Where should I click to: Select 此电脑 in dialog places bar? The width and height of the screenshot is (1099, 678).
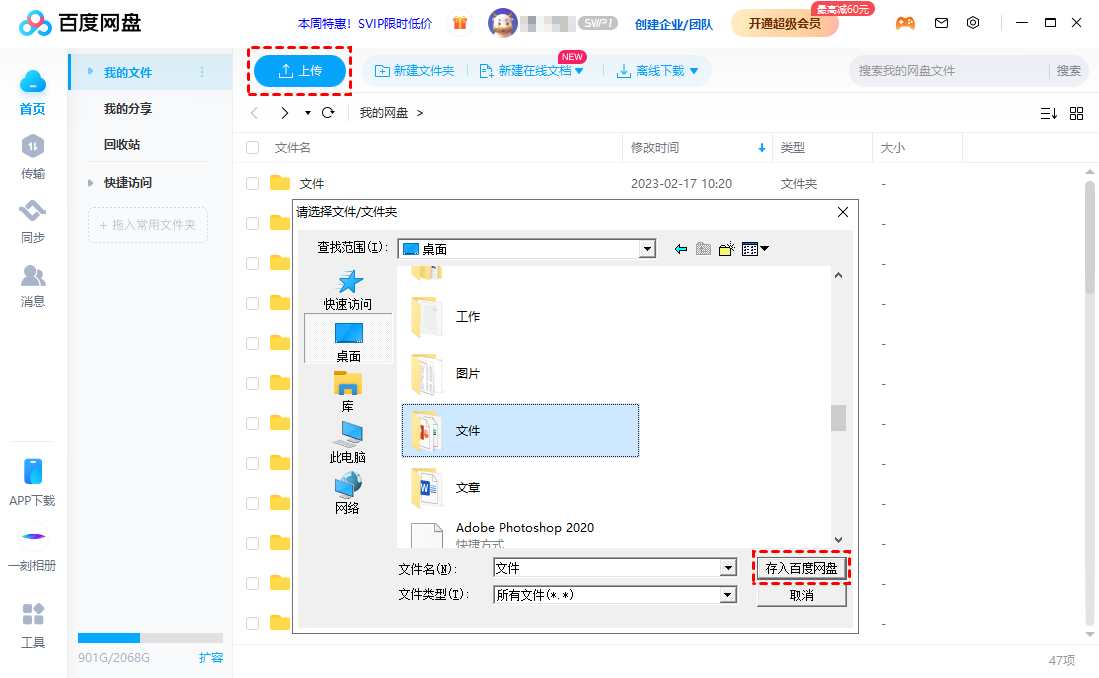348,442
